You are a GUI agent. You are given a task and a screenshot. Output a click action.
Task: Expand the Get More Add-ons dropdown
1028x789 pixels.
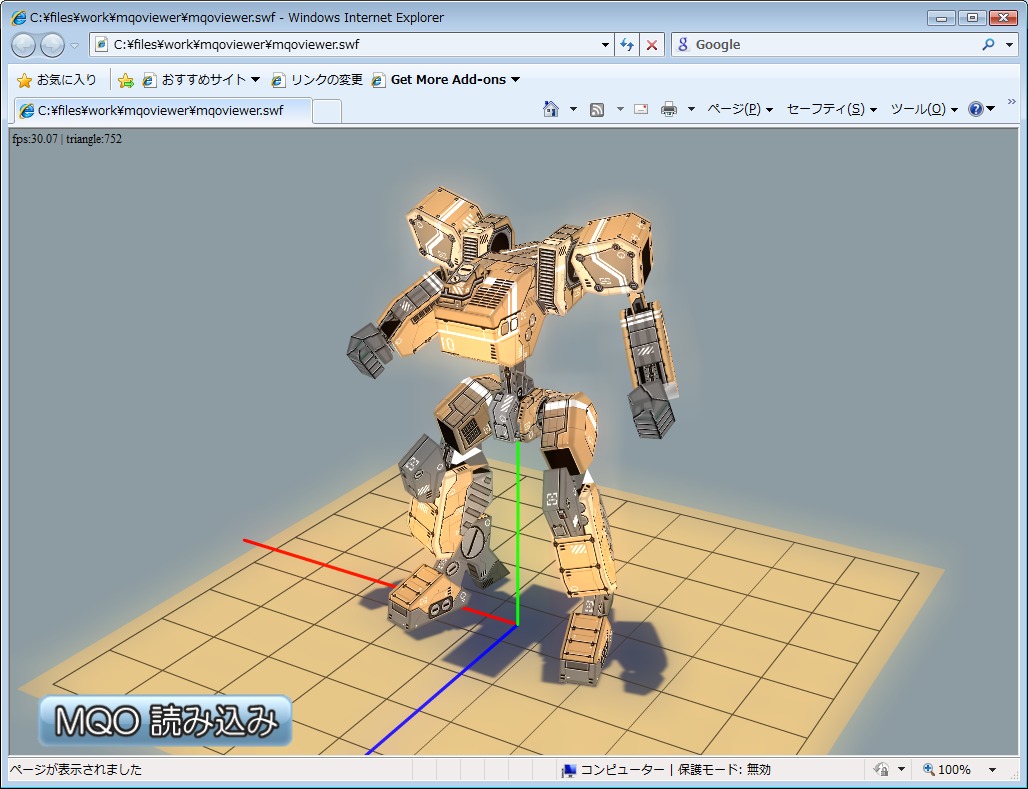(x=515, y=80)
